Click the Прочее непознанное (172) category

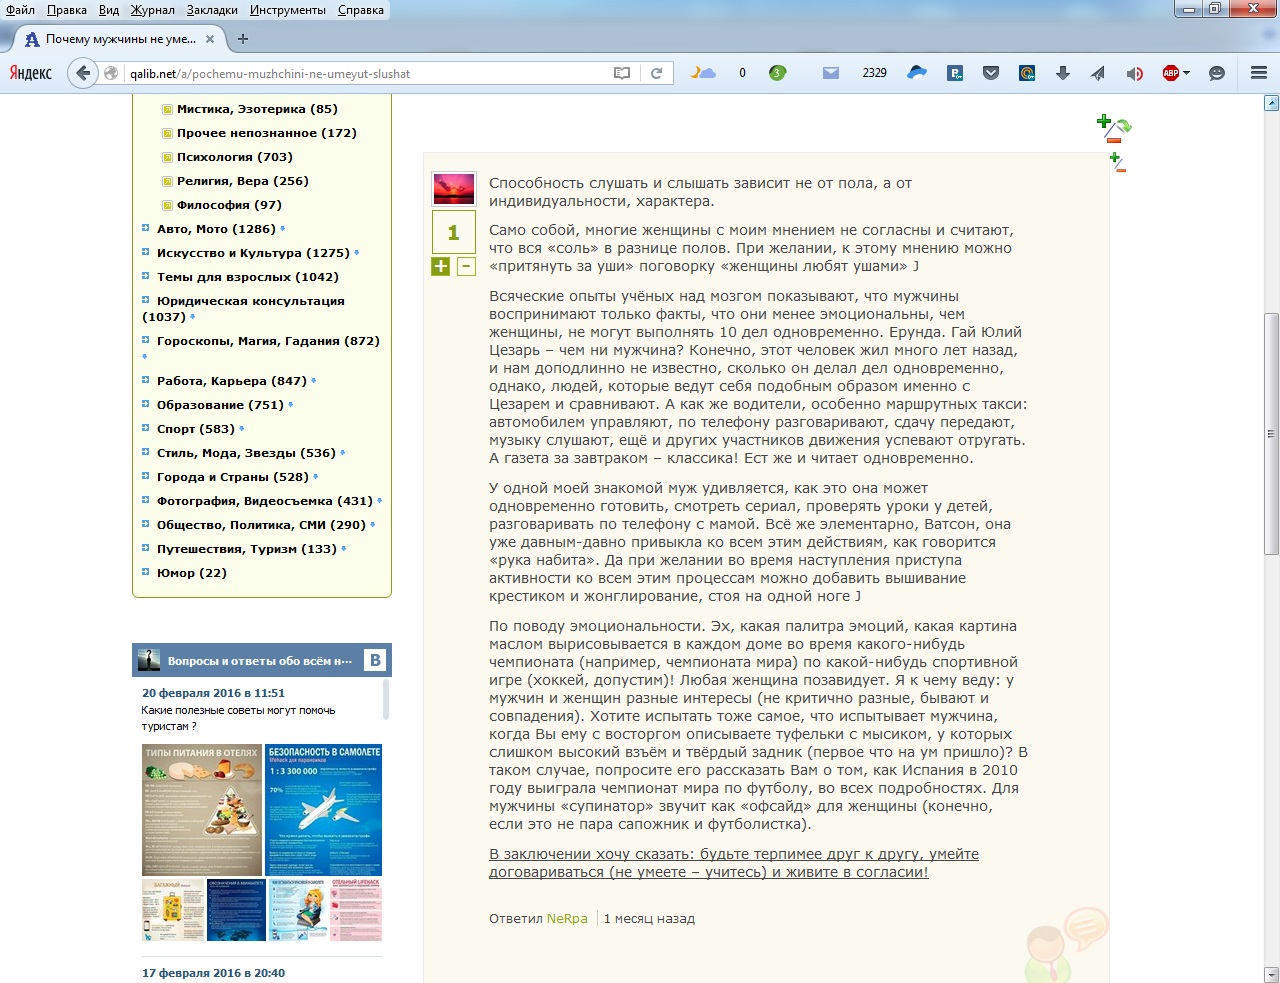[267, 133]
